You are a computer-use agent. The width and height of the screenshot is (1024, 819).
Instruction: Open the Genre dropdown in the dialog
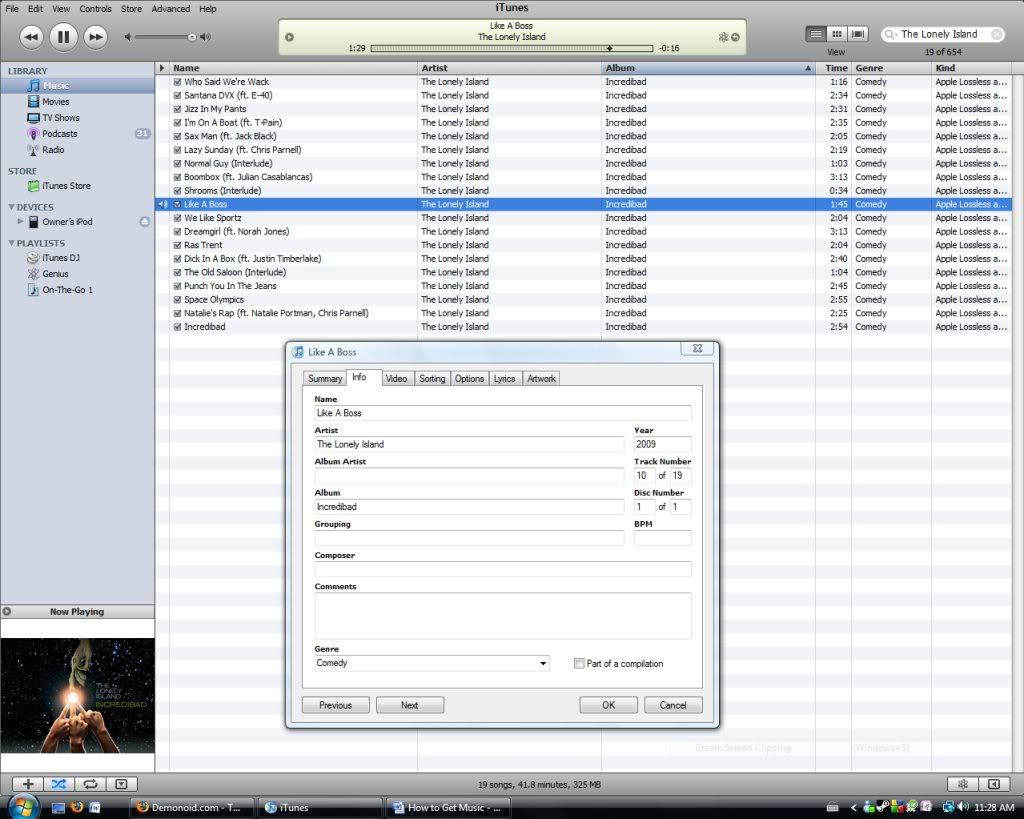(543, 663)
